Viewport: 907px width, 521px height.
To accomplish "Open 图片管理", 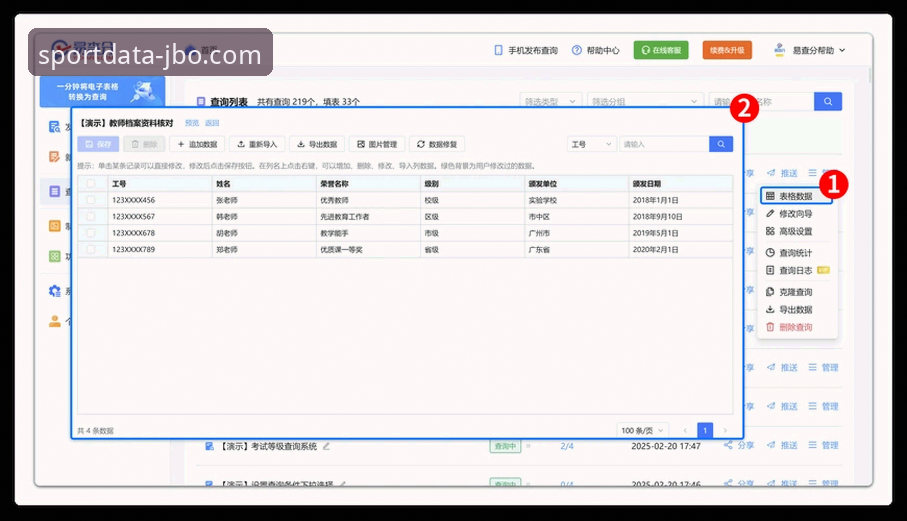I will pos(377,144).
